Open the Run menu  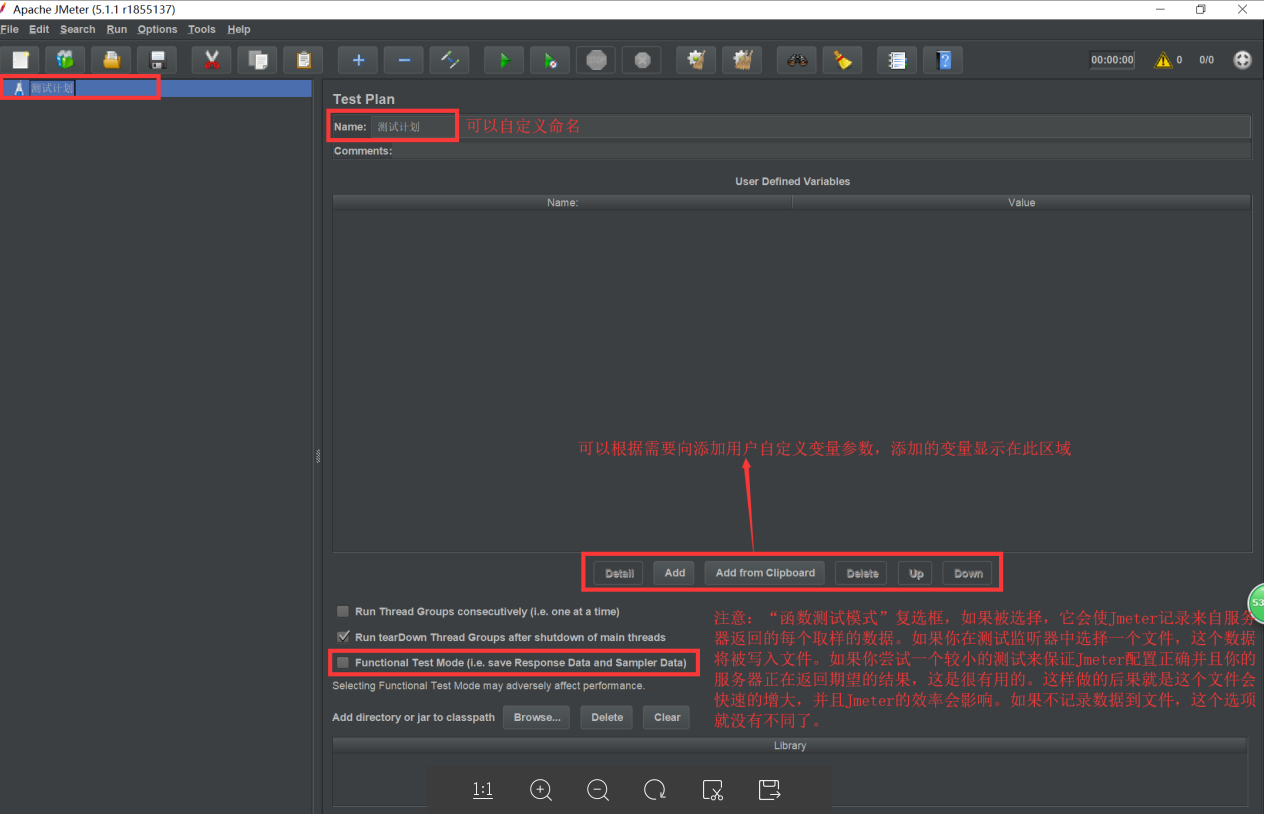click(x=116, y=29)
